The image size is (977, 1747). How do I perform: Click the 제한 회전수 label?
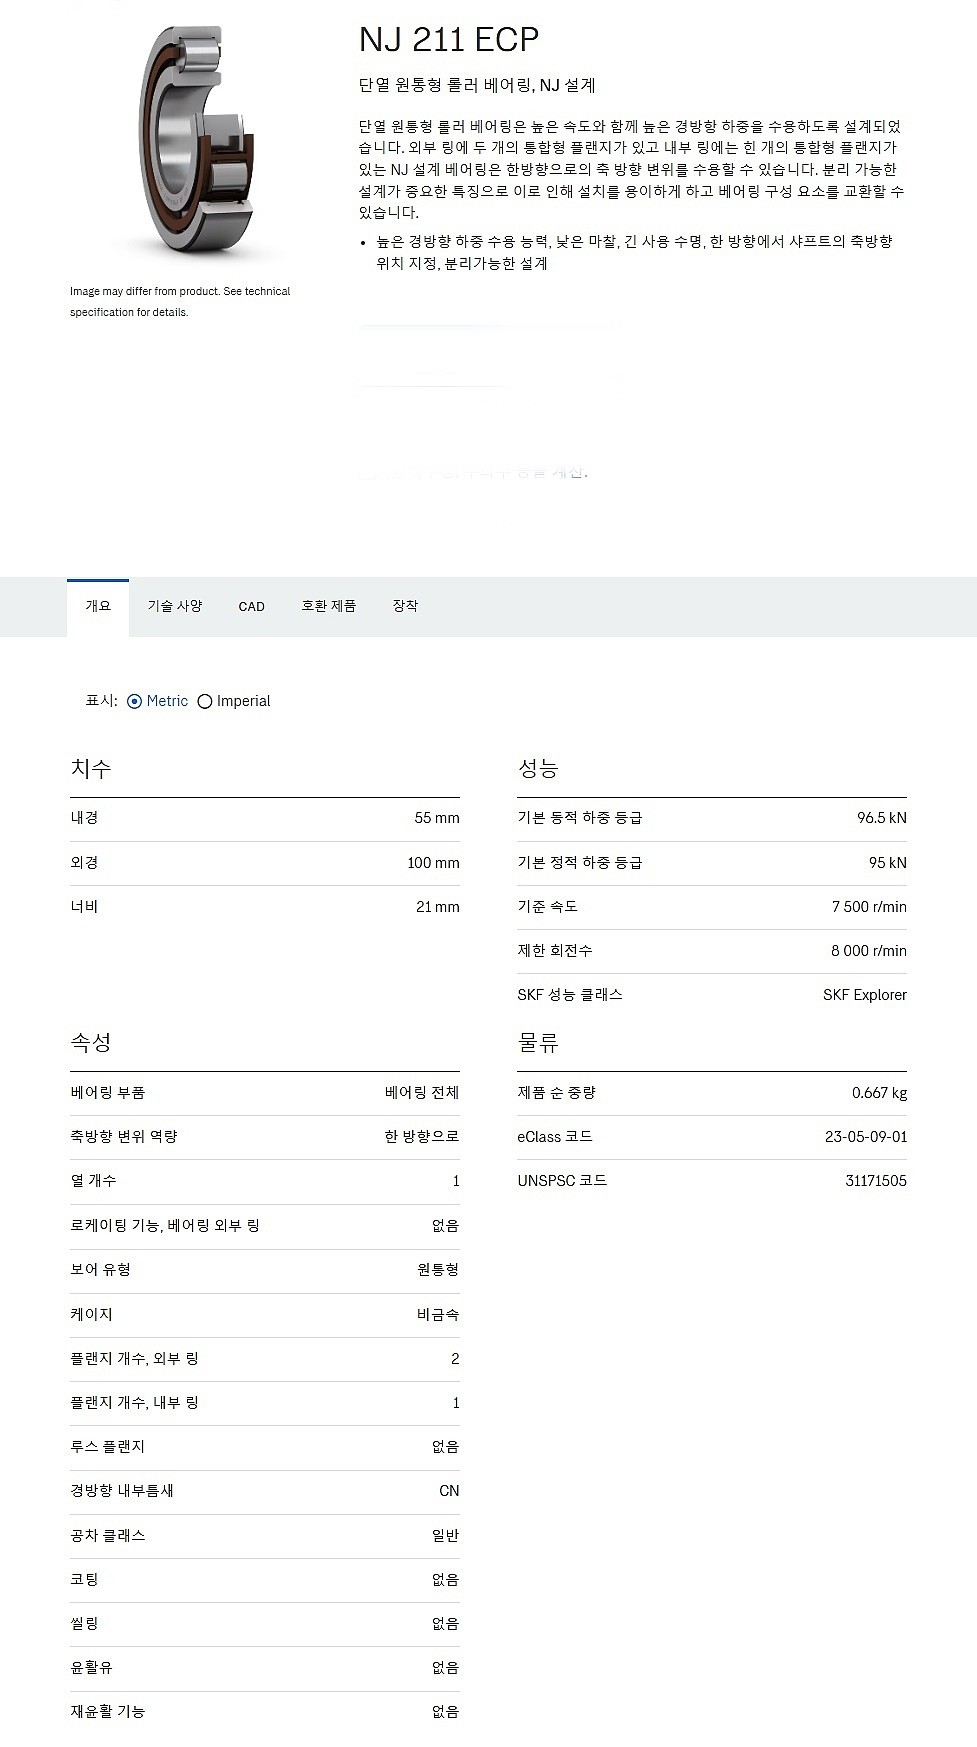(x=555, y=951)
